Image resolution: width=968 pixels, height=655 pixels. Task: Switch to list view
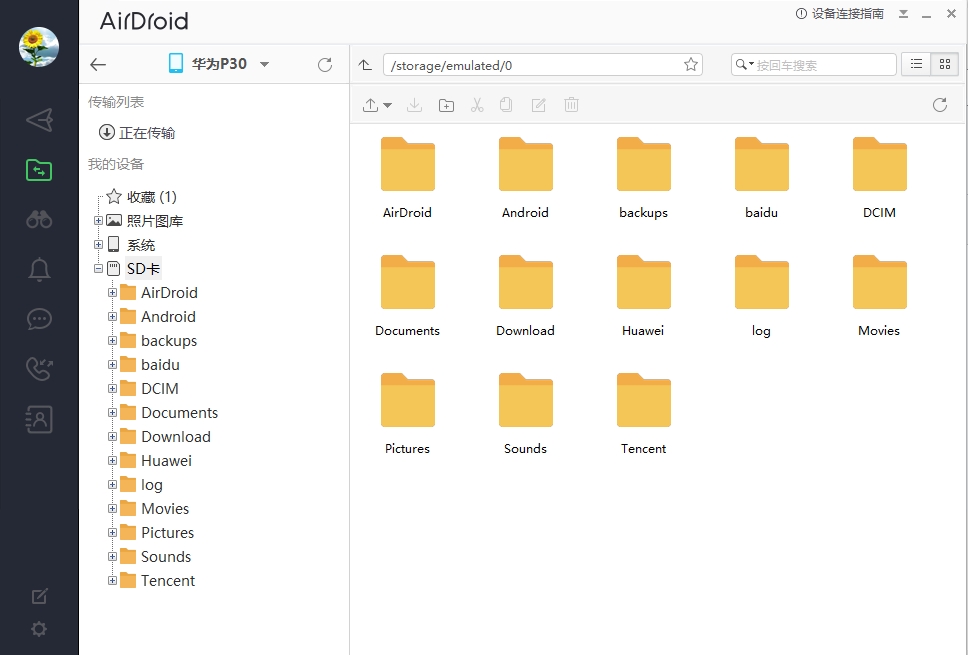[x=916, y=64]
